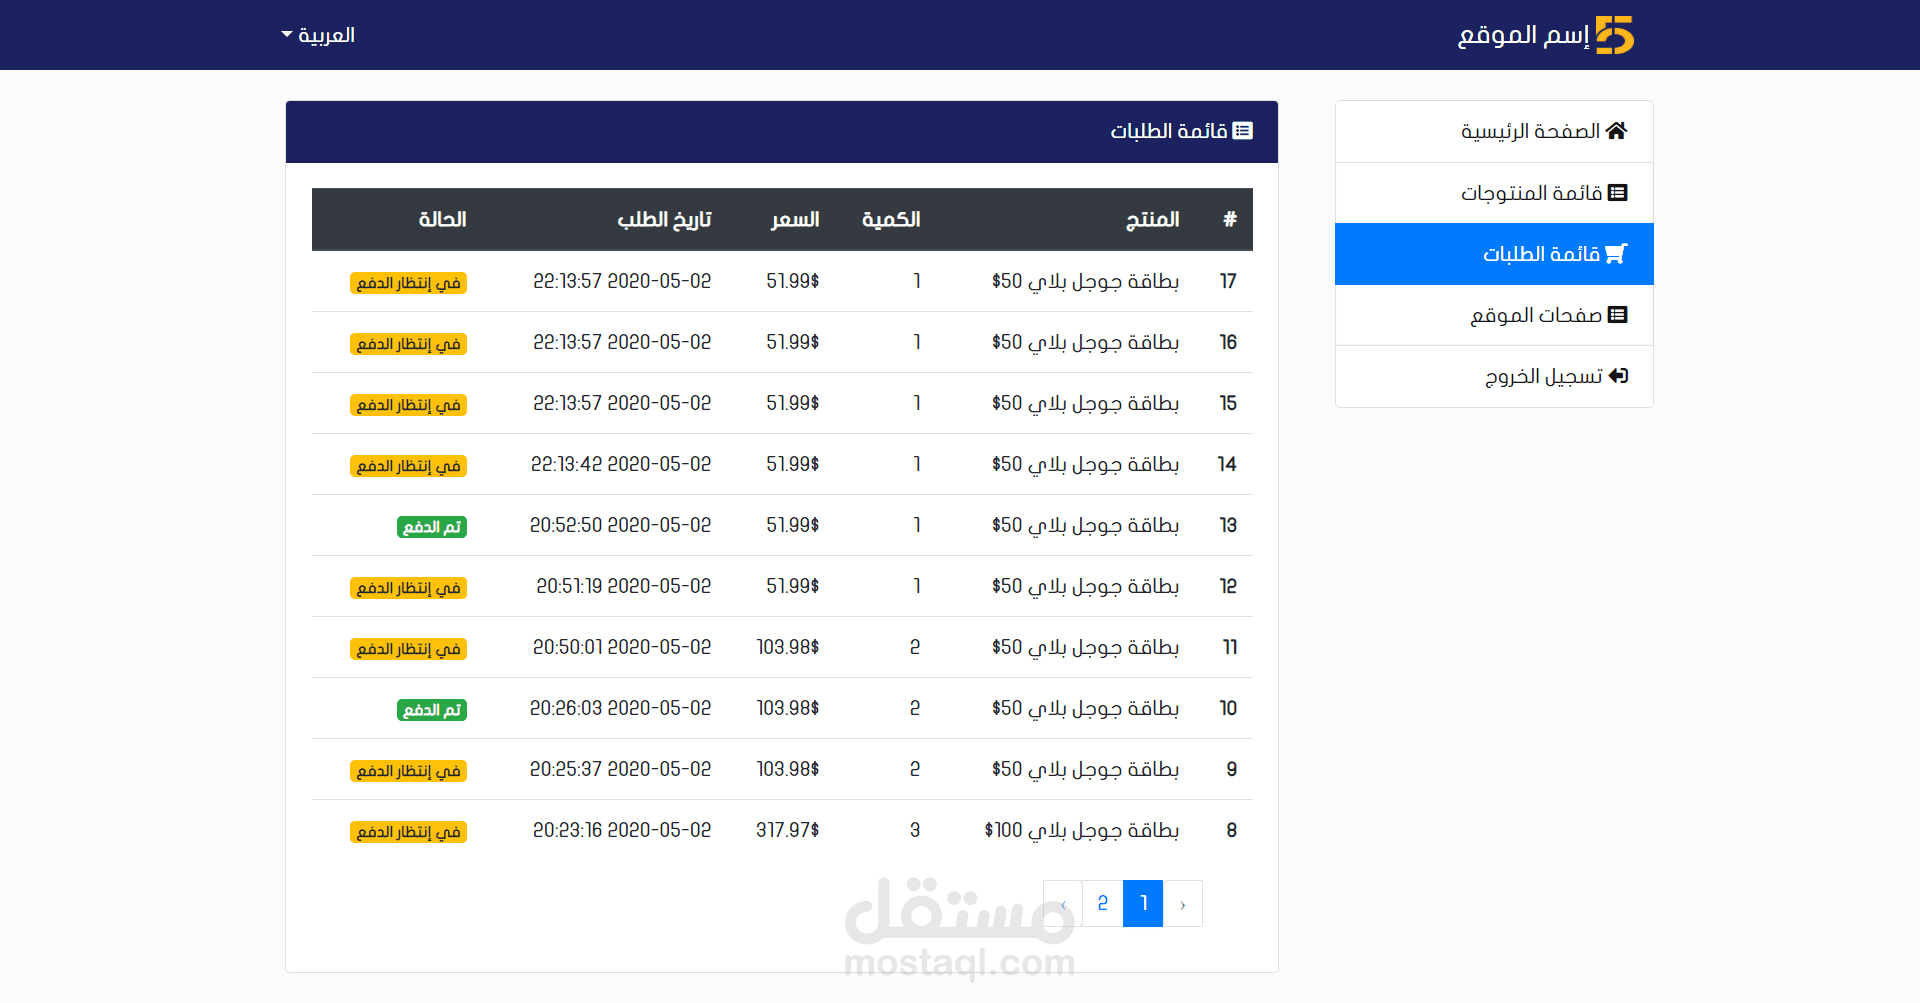The width and height of the screenshot is (1920, 1003).
Task: Click the product name in order 8 row
Action: coord(1082,830)
